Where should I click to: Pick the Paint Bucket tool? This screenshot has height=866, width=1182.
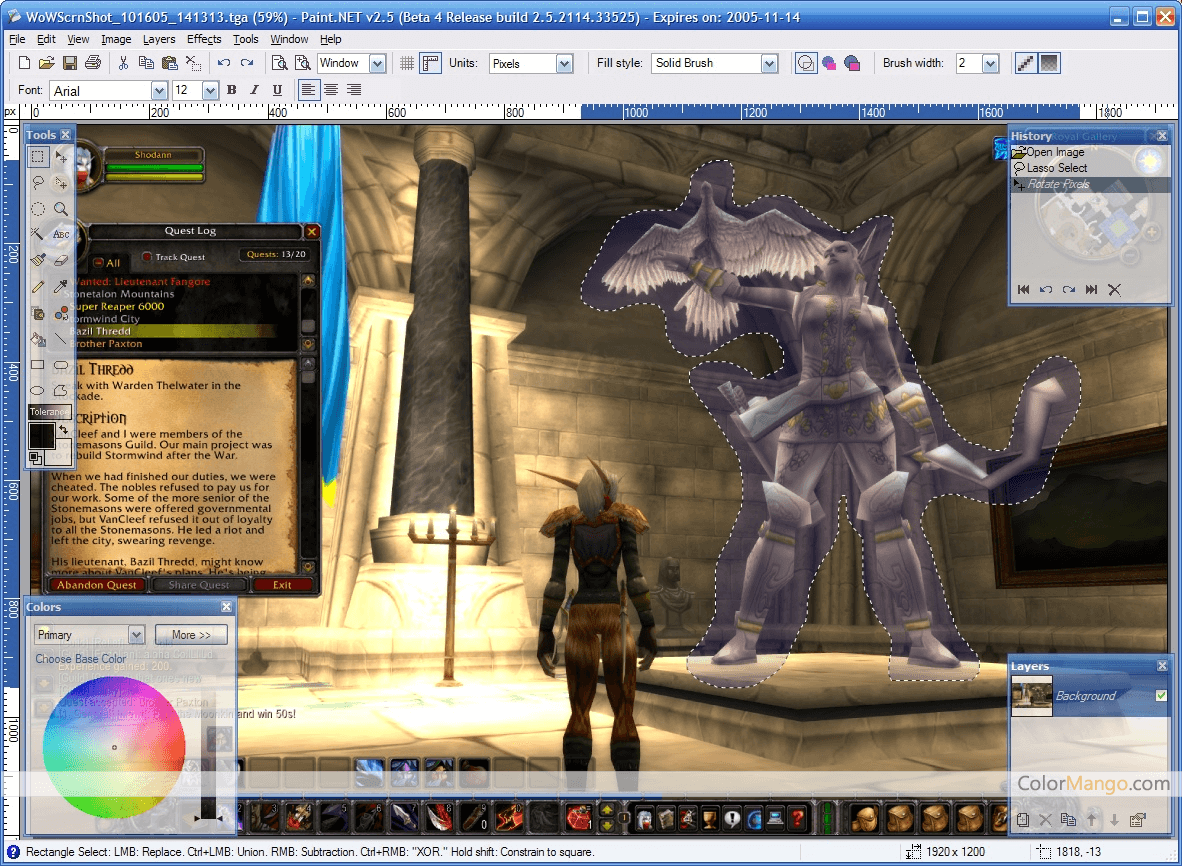click(38, 339)
